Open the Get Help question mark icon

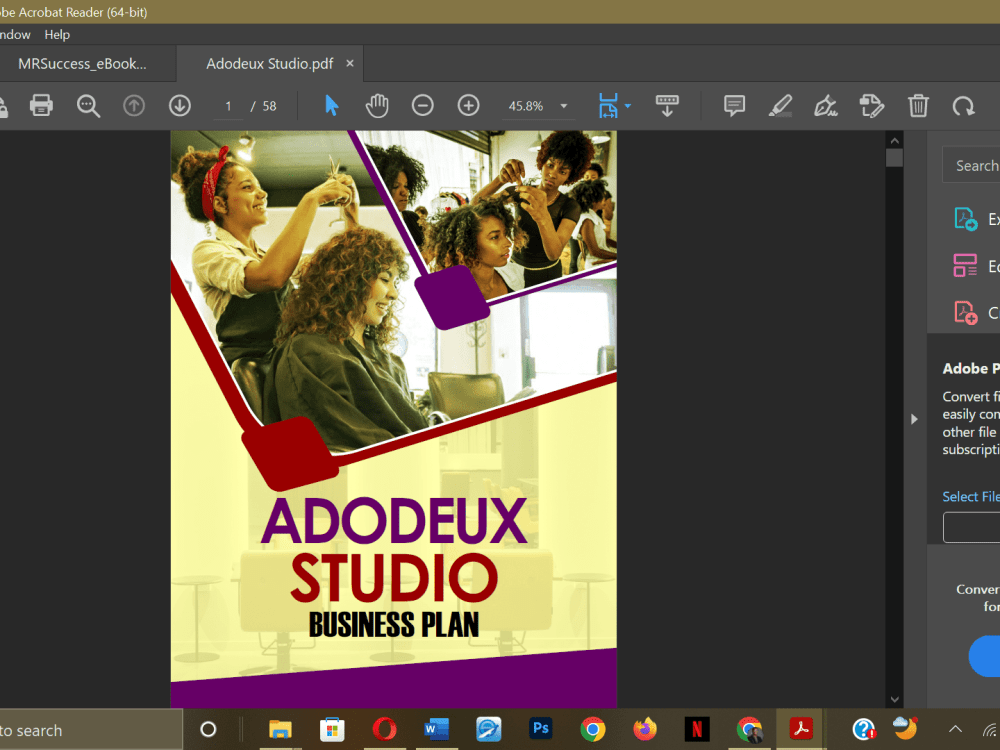click(x=864, y=729)
